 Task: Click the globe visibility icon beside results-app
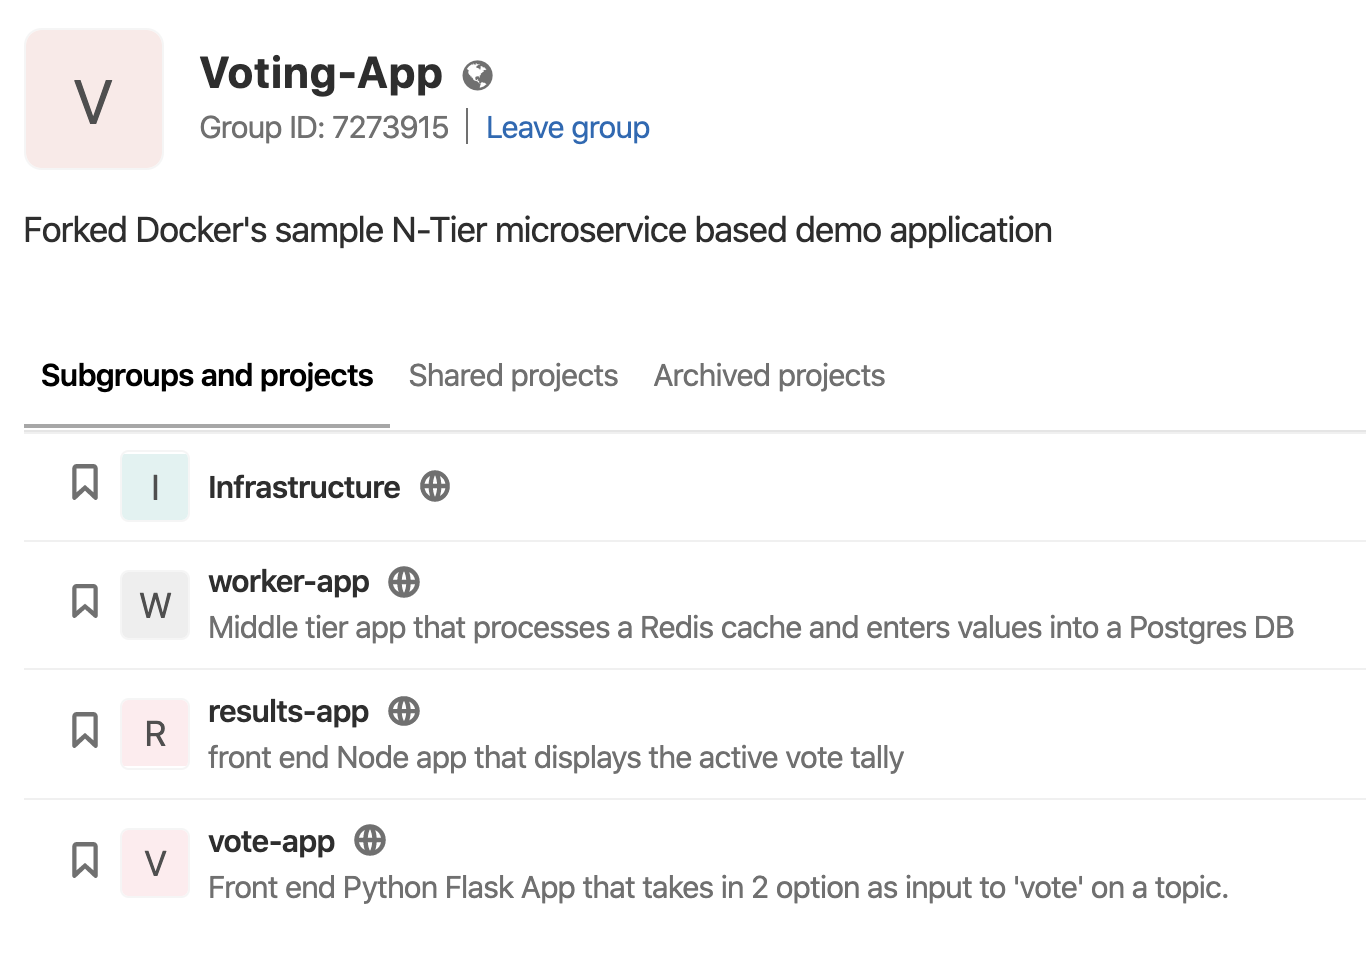click(x=404, y=712)
